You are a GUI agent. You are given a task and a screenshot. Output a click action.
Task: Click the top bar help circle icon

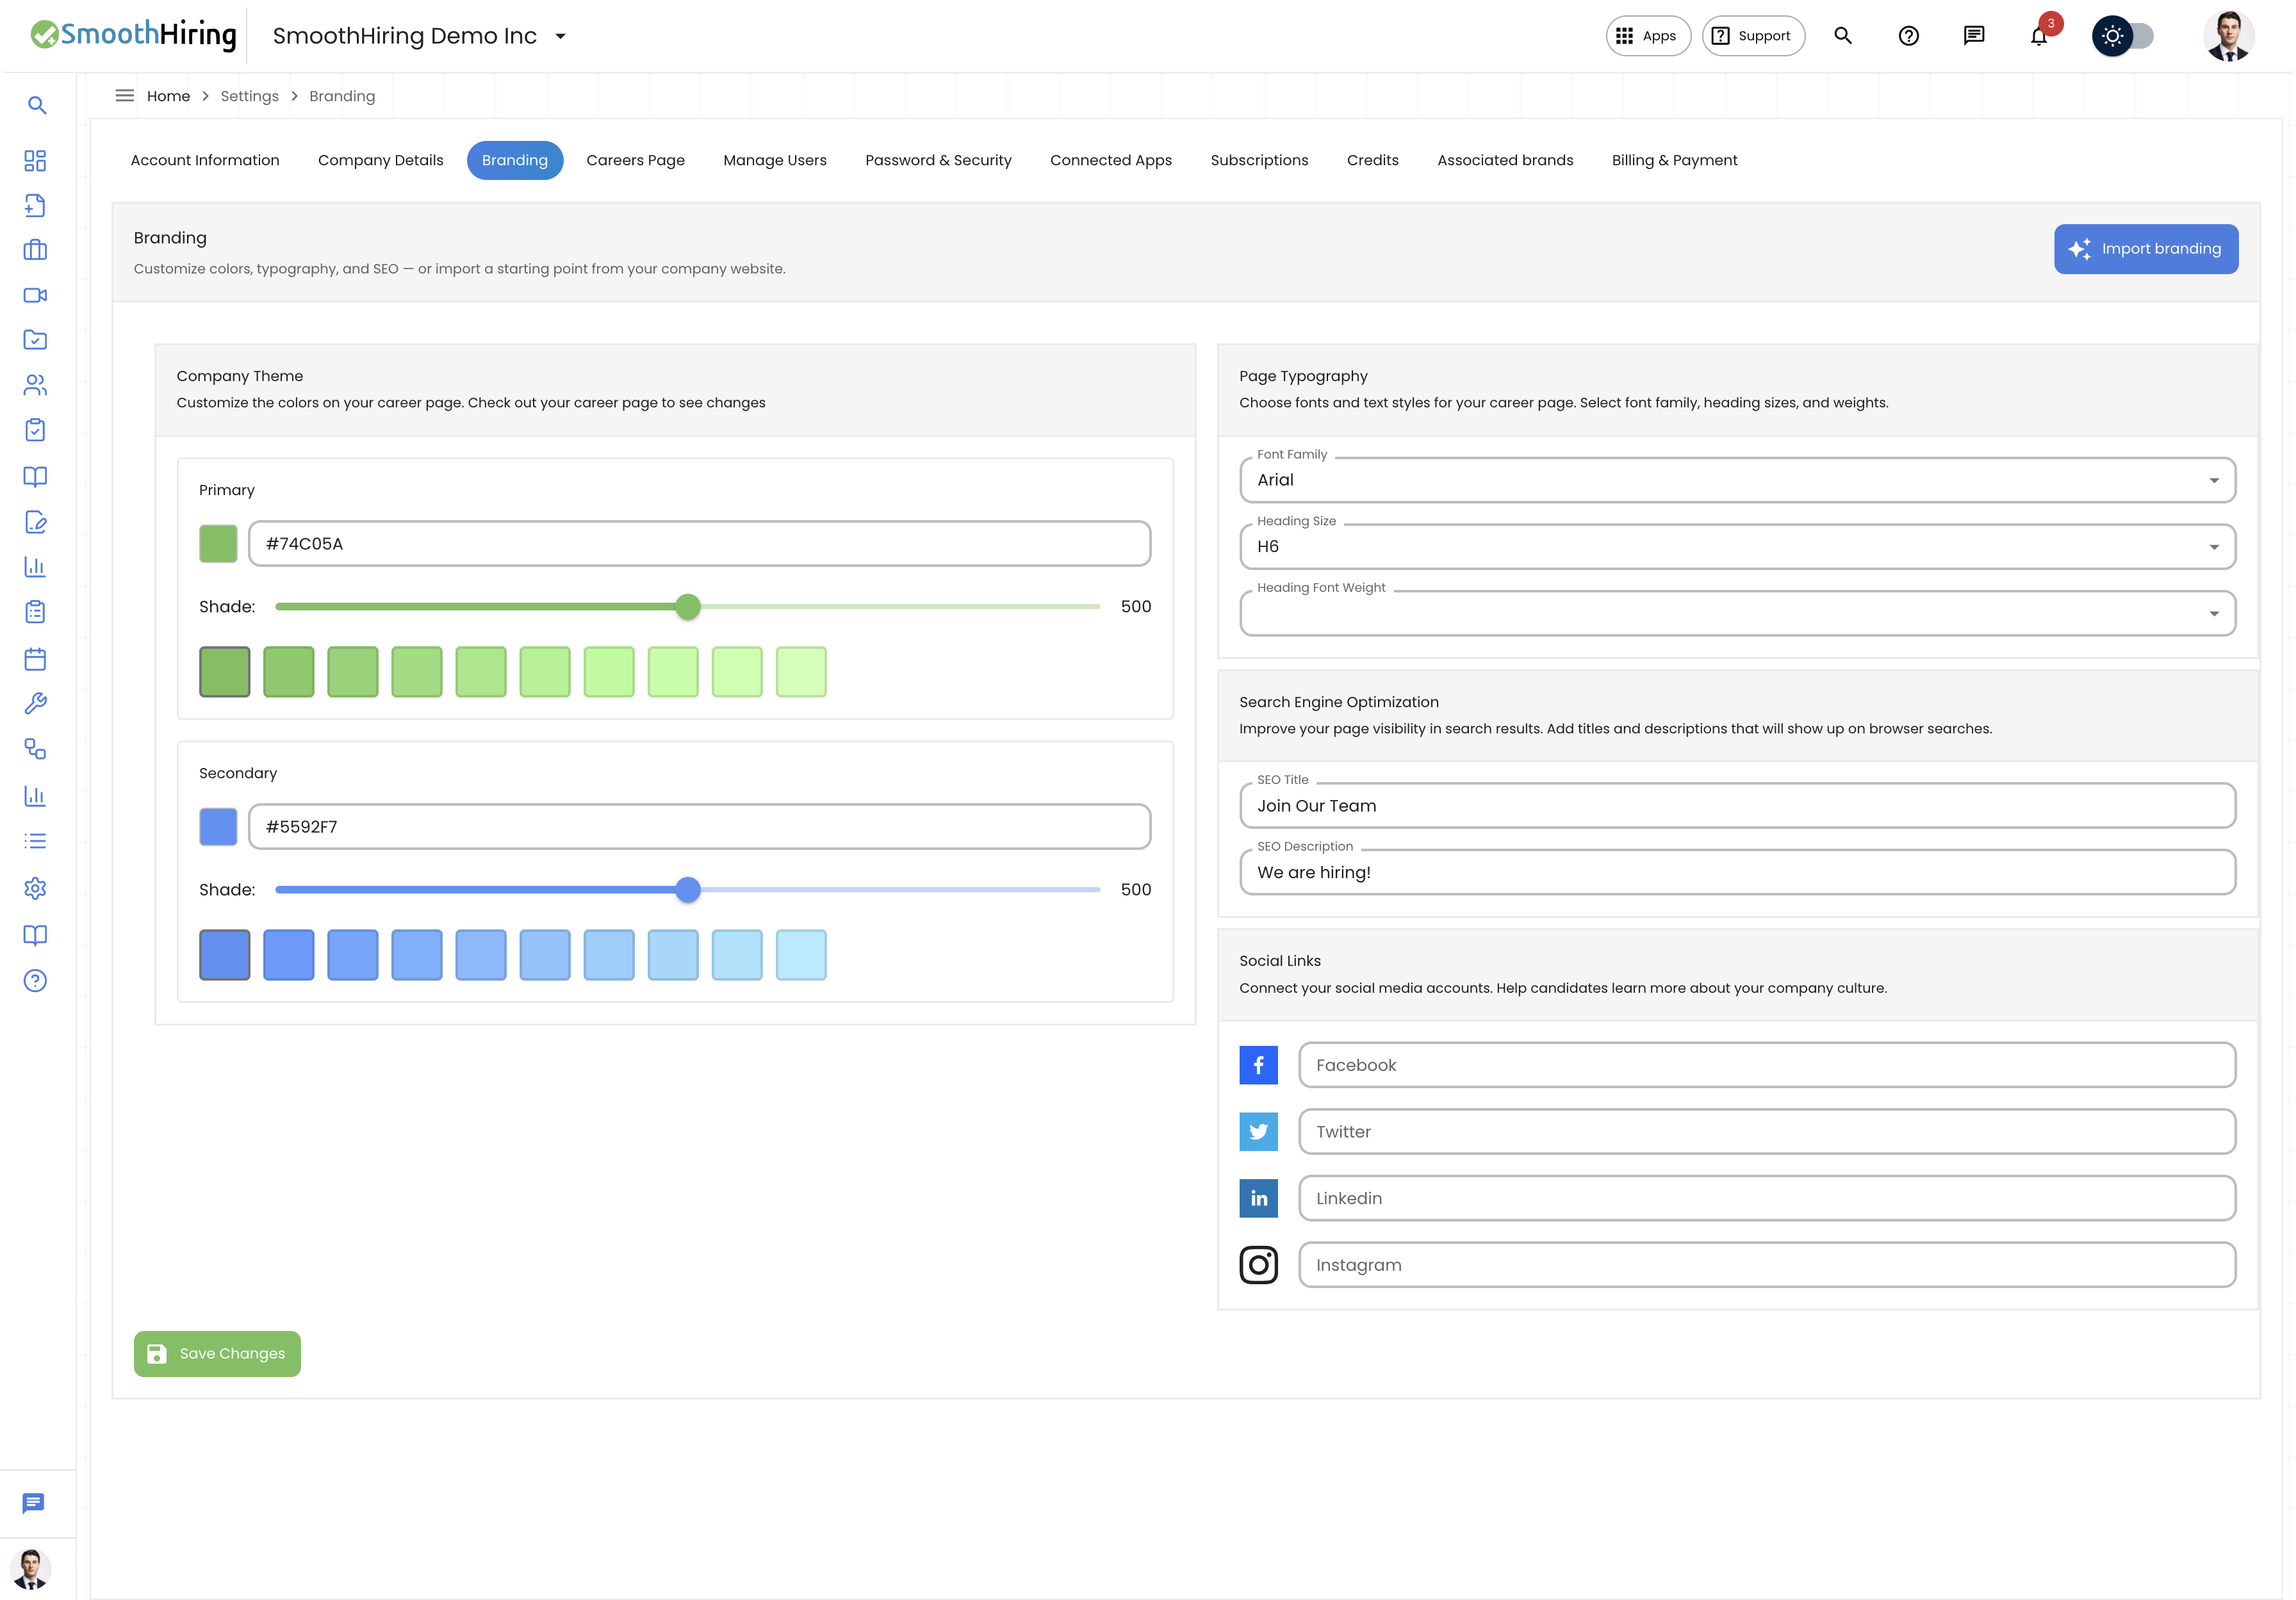1909,36
